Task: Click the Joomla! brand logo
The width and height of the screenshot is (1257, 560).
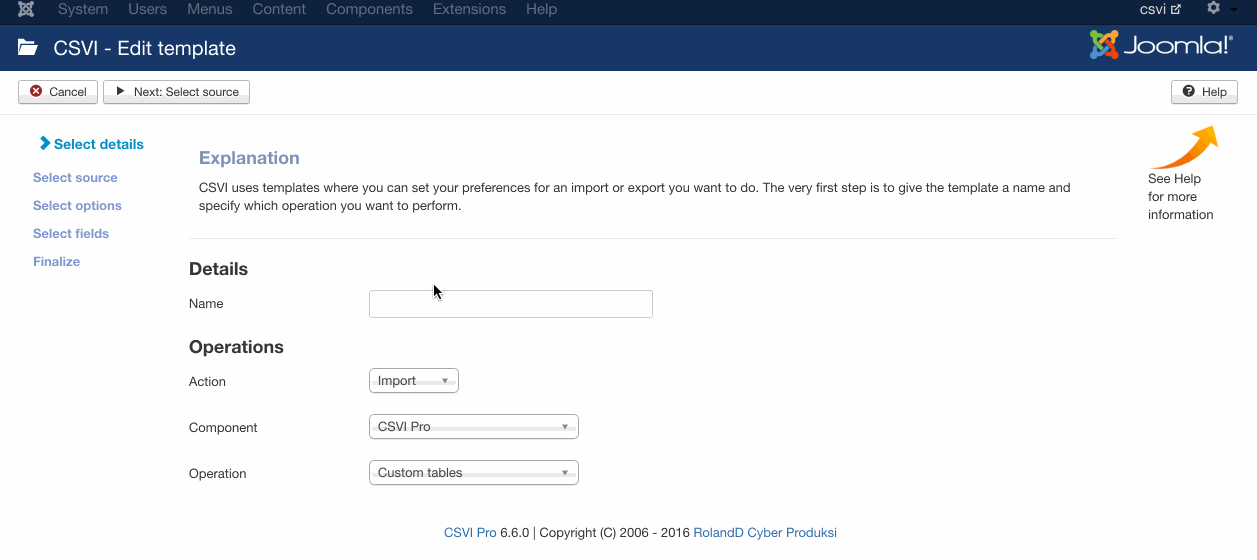Action: (1160, 45)
